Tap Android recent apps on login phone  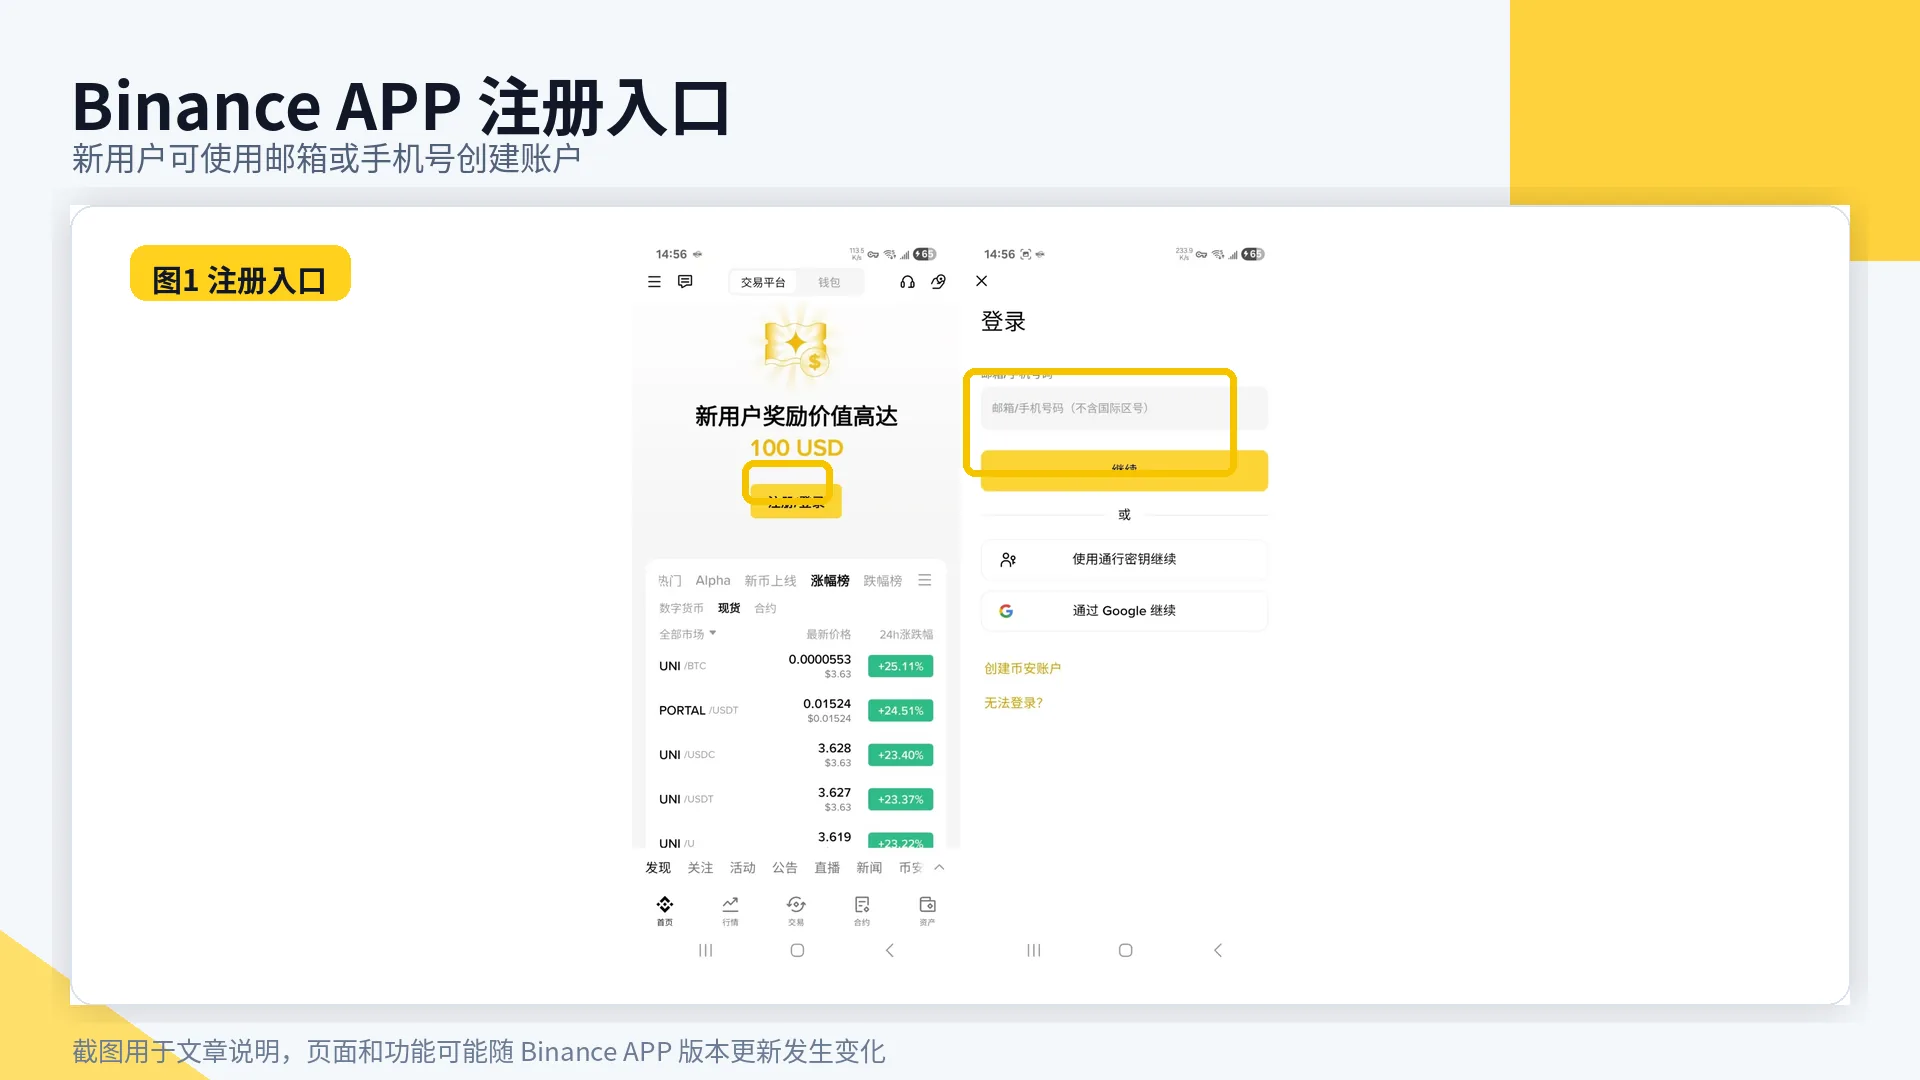coord(1033,950)
